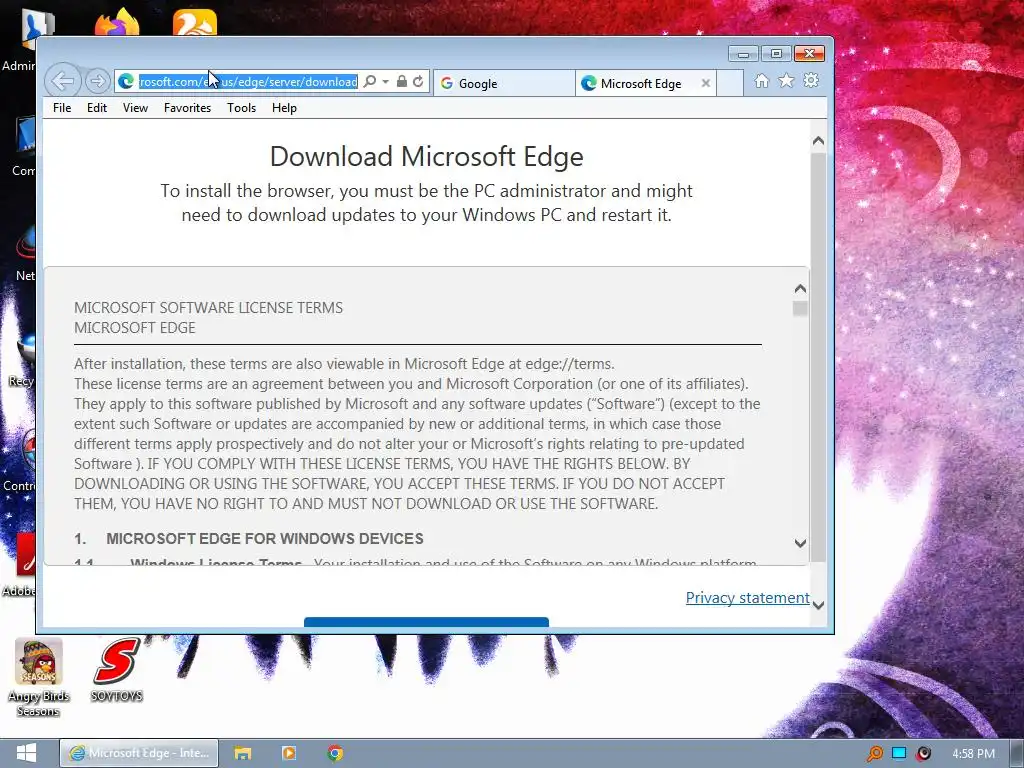Select the UC Browser desktop icon
This screenshot has width=1024, height=768.
[195, 22]
